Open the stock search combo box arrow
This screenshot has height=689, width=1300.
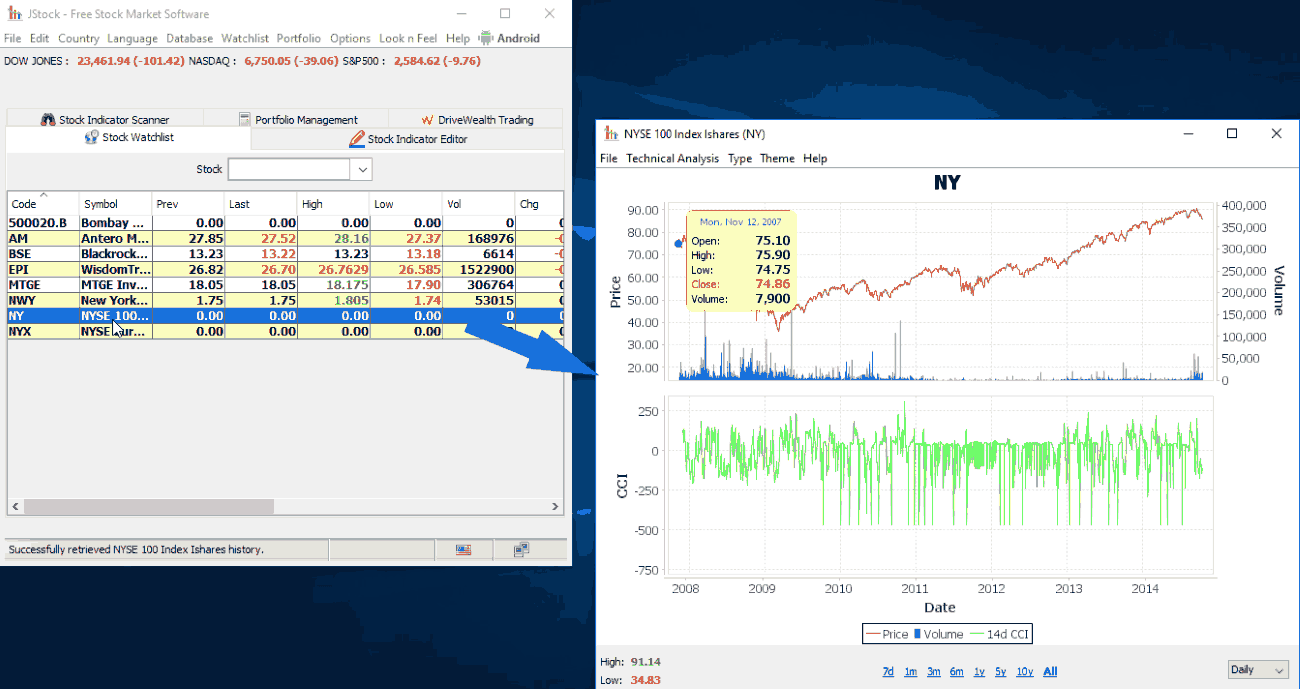(362, 170)
